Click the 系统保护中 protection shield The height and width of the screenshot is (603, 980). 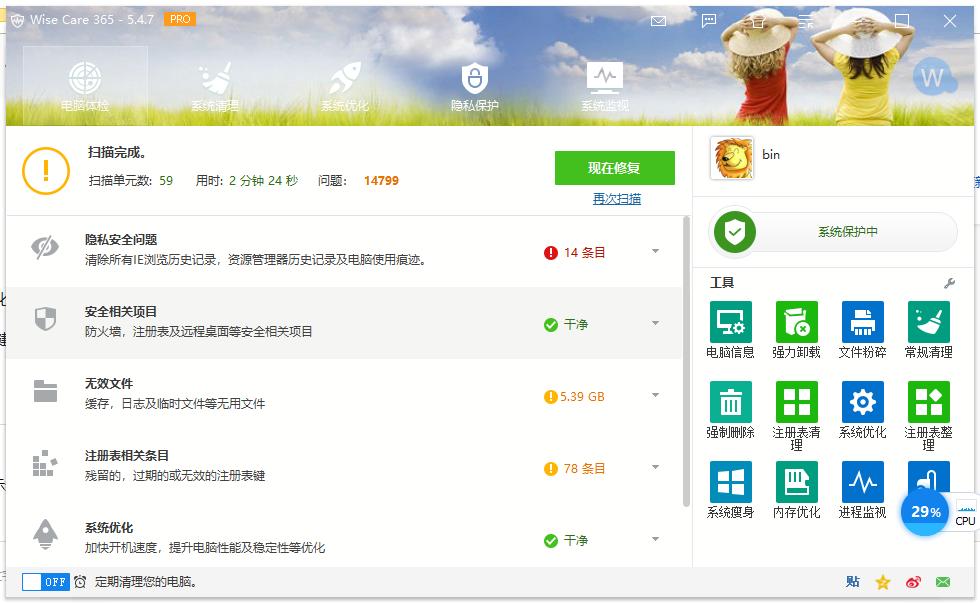pyautogui.click(x=836, y=232)
